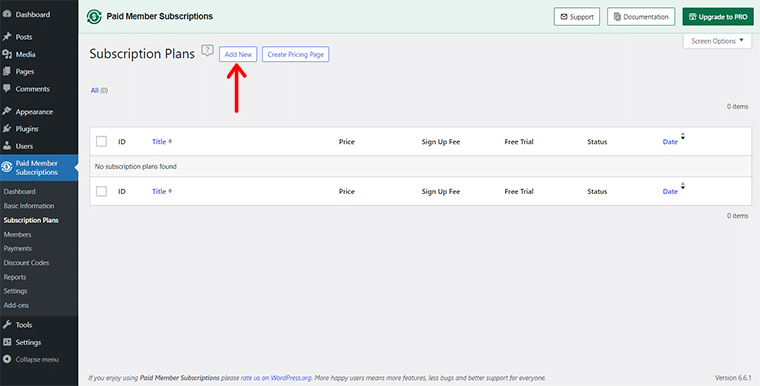Click the Version 6.6.1 footer text
760x386 pixels.
pos(733,378)
